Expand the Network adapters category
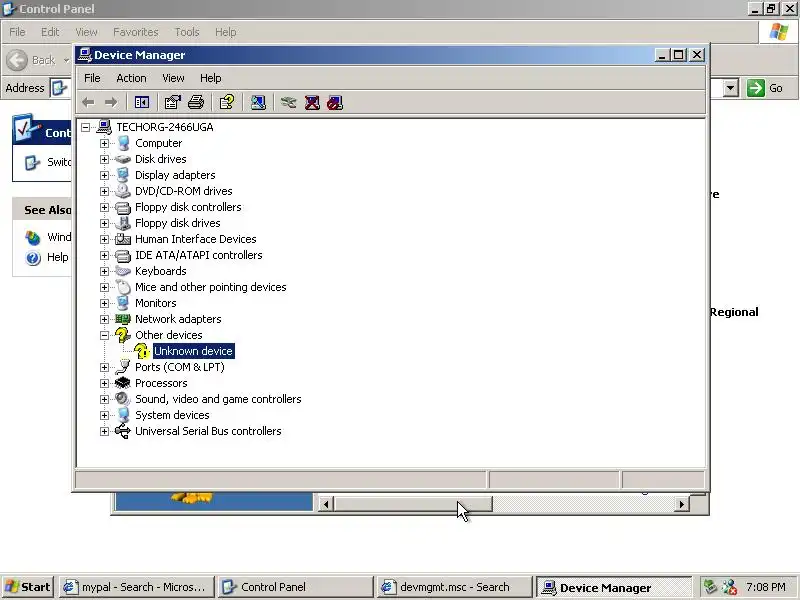Screen dimensions: 800x600 tap(104, 319)
